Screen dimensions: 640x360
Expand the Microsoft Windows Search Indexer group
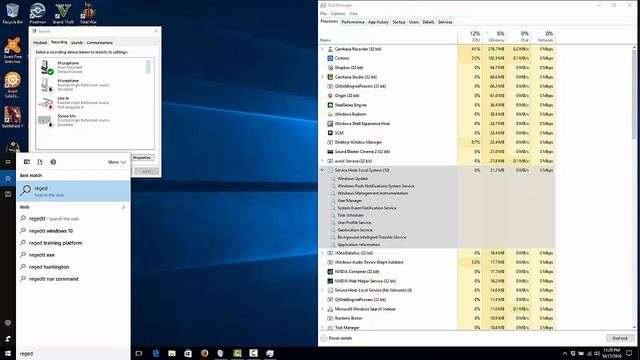point(322,309)
